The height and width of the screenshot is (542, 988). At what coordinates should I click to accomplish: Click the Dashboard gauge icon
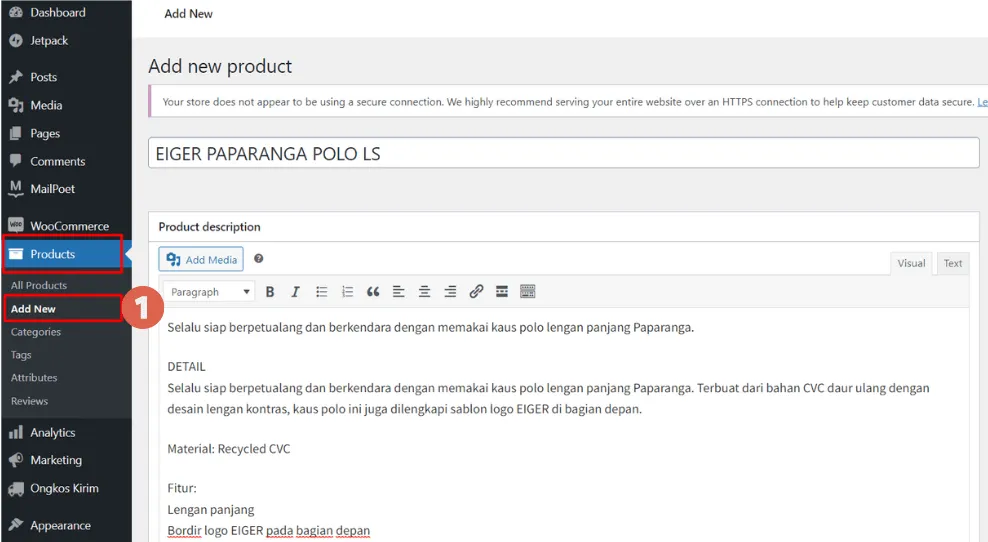coord(16,13)
